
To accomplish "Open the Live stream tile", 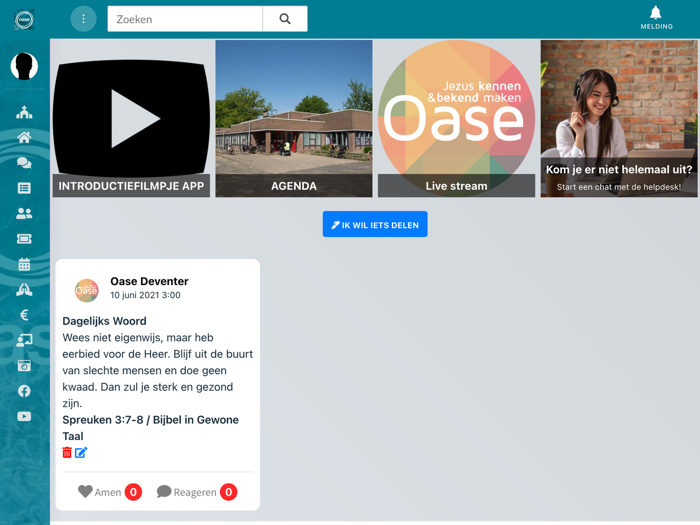I will pos(456,119).
